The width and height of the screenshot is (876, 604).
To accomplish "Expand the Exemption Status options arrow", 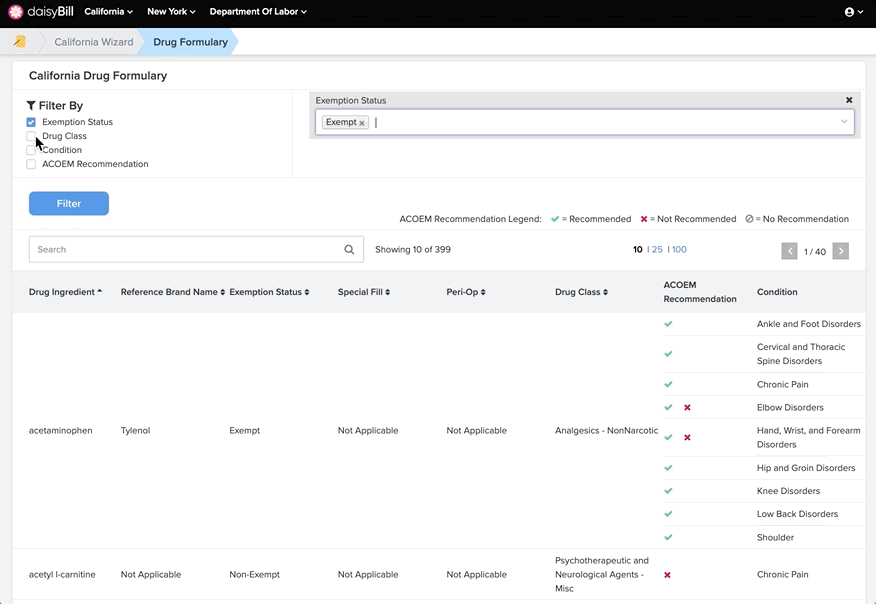I will (x=844, y=122).
